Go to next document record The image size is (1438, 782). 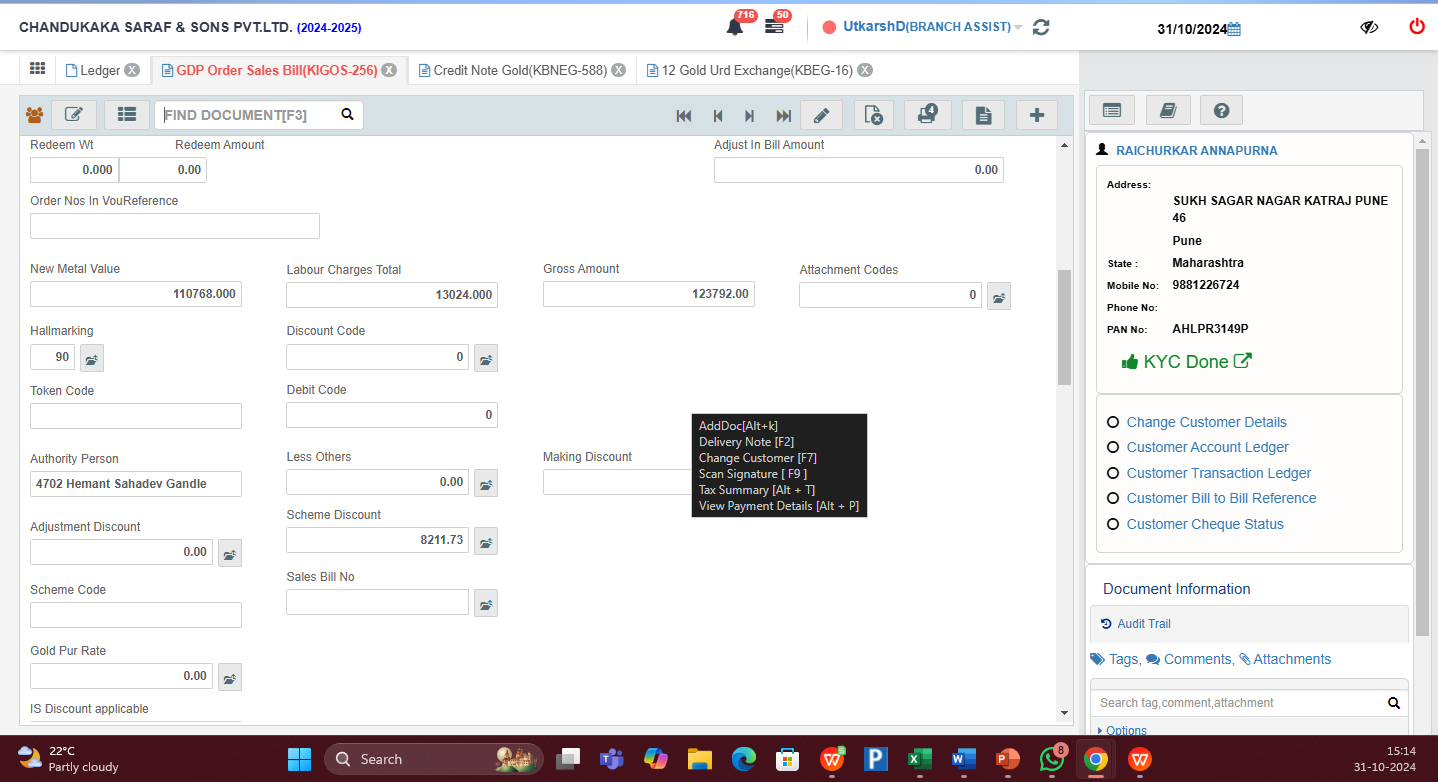[x=750, y=116]
